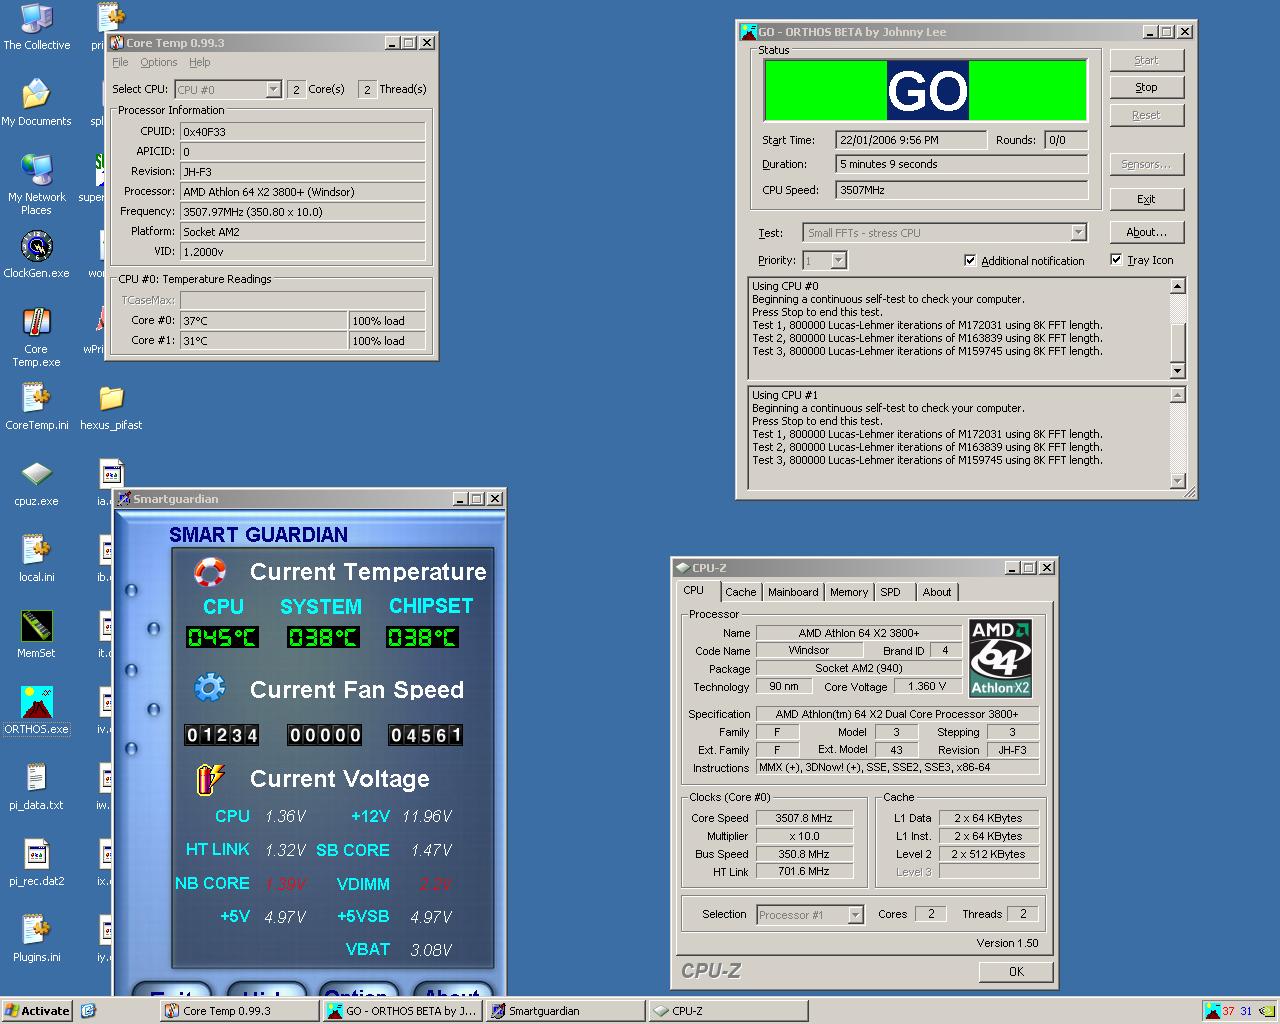Expand Select CPU dropdown in Core Temp
Screen dimensions: 1280x1024
pos(273,89)
